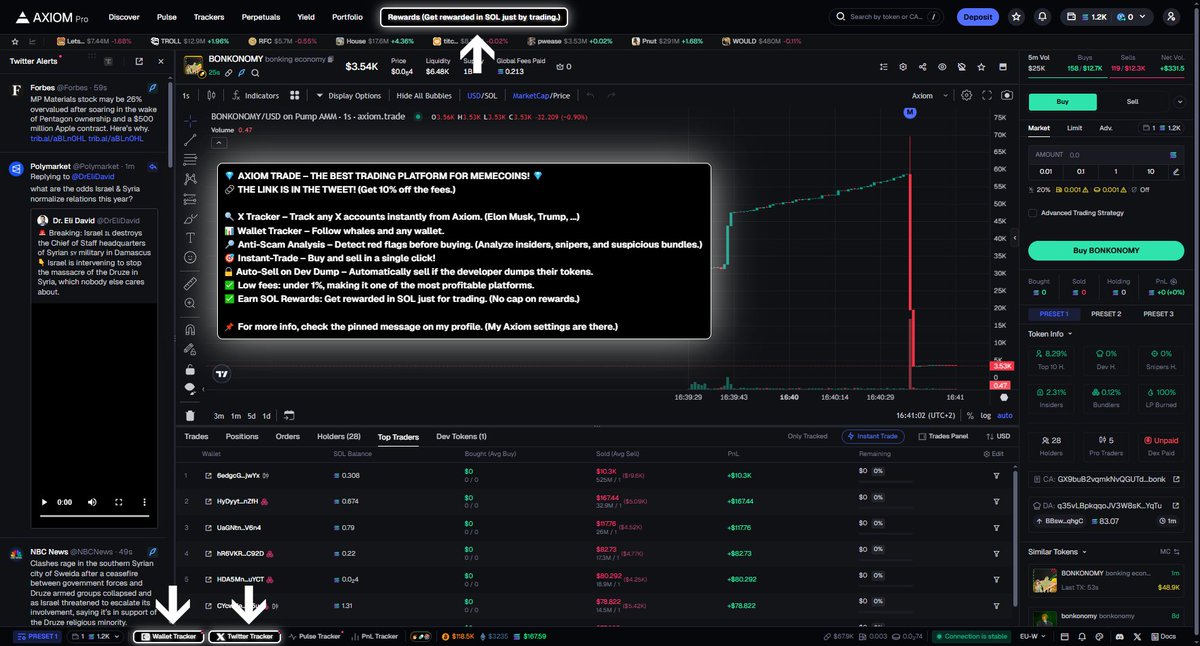
Task: Switch to the Holders (28) tab
Action: (x=339, y=436)
